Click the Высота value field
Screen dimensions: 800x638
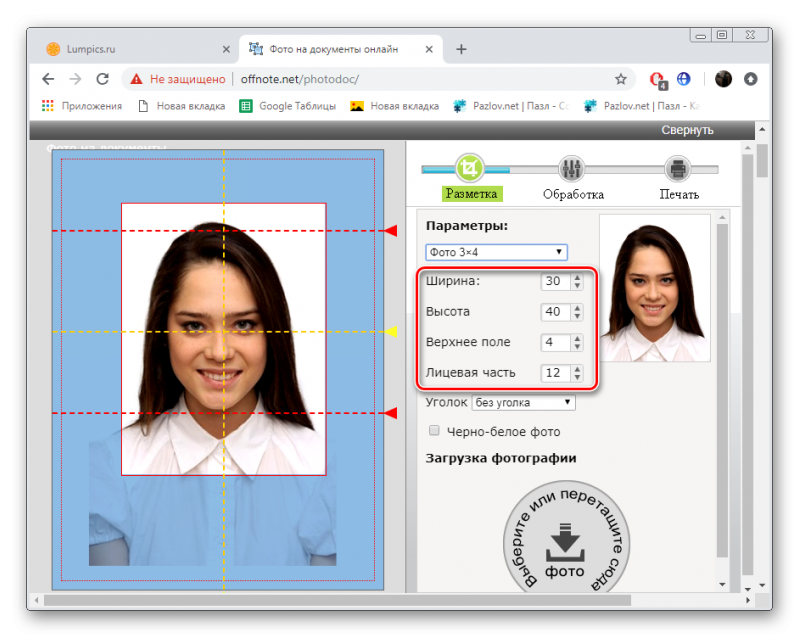coord(555,312)
